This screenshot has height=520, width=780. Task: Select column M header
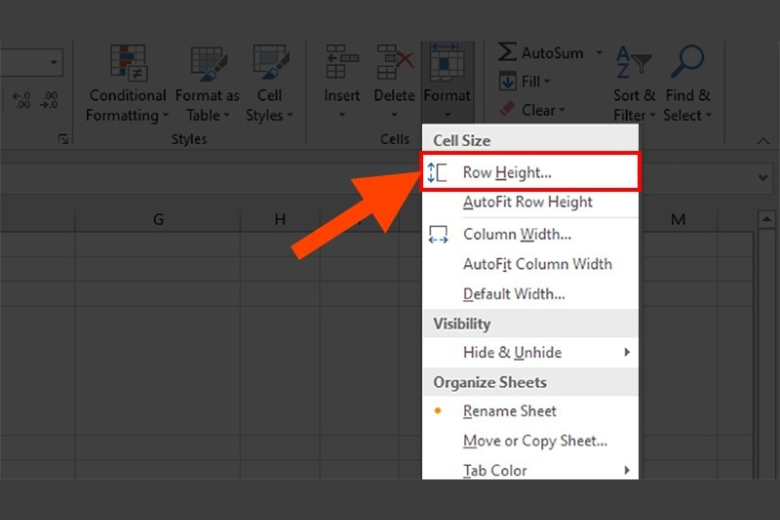point(678,219)
